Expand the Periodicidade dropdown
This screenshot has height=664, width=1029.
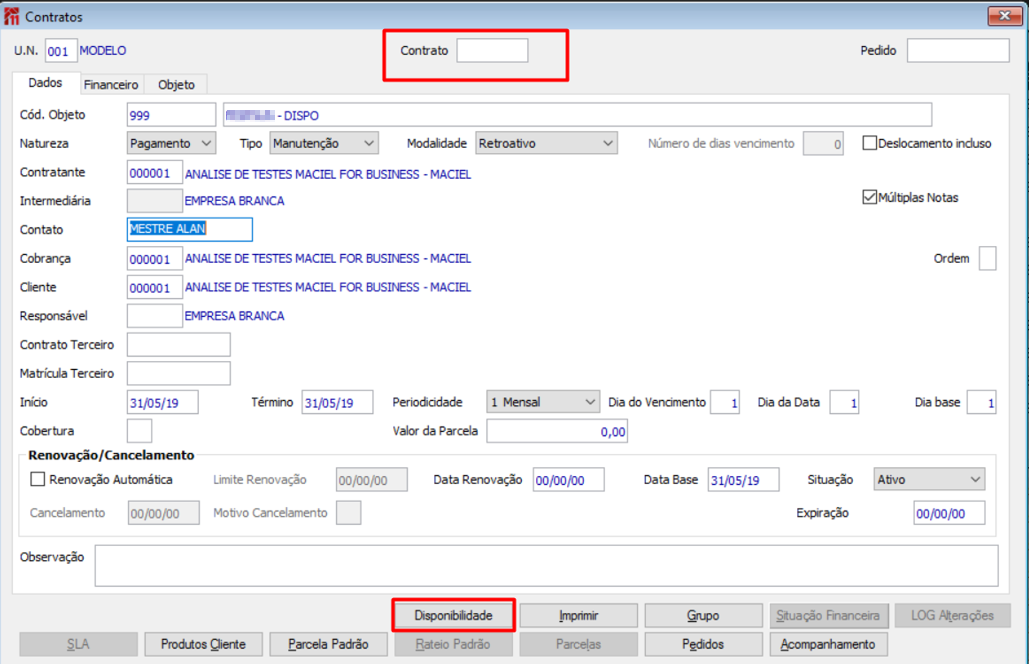pos(543,402)
